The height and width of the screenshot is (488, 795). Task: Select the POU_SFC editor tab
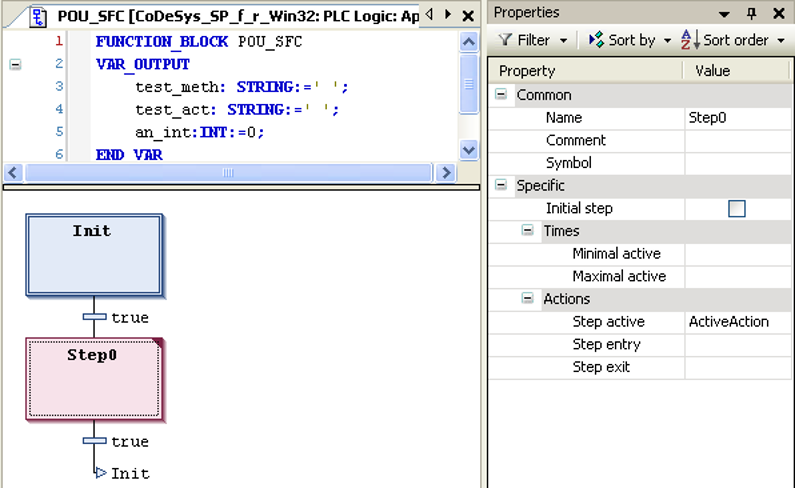pos(230,15)
